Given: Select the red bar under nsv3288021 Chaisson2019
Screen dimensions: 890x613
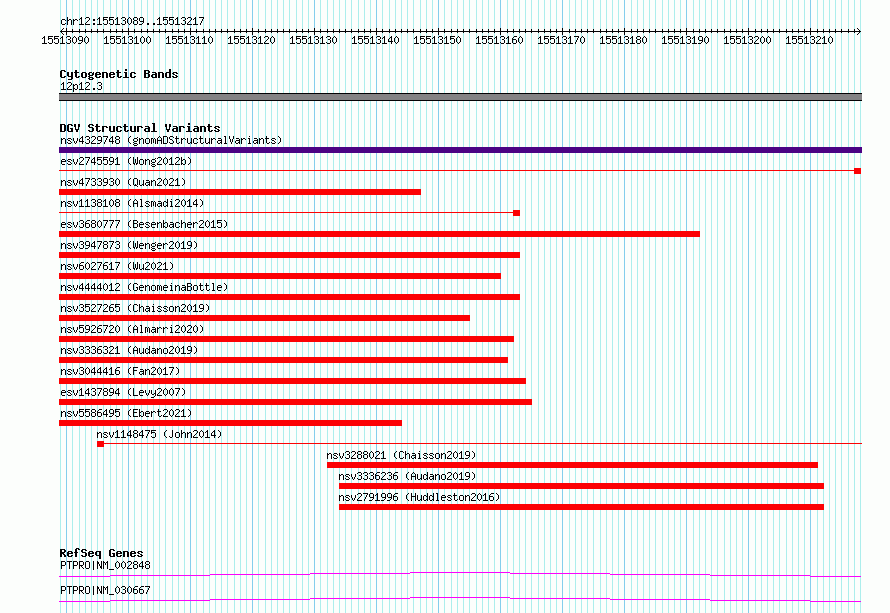Looking at the screenshot, I should [x=572, y=465].
